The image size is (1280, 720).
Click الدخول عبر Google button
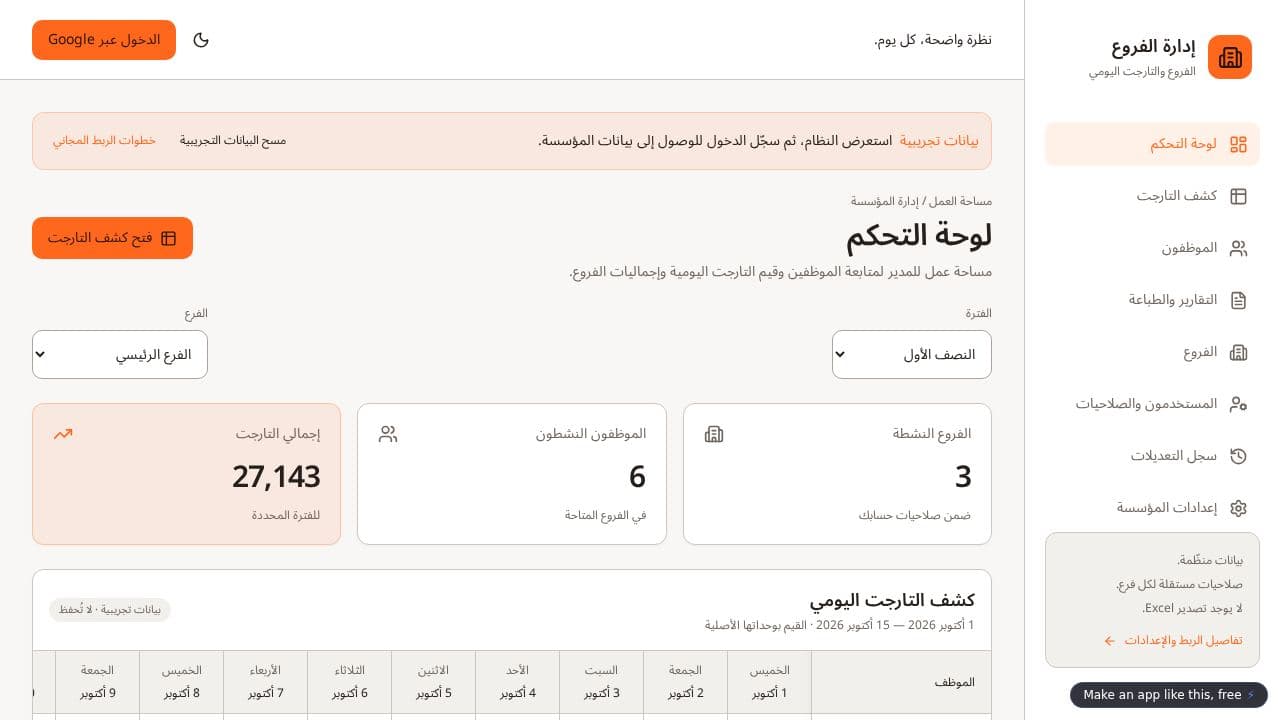pos(104,40)
